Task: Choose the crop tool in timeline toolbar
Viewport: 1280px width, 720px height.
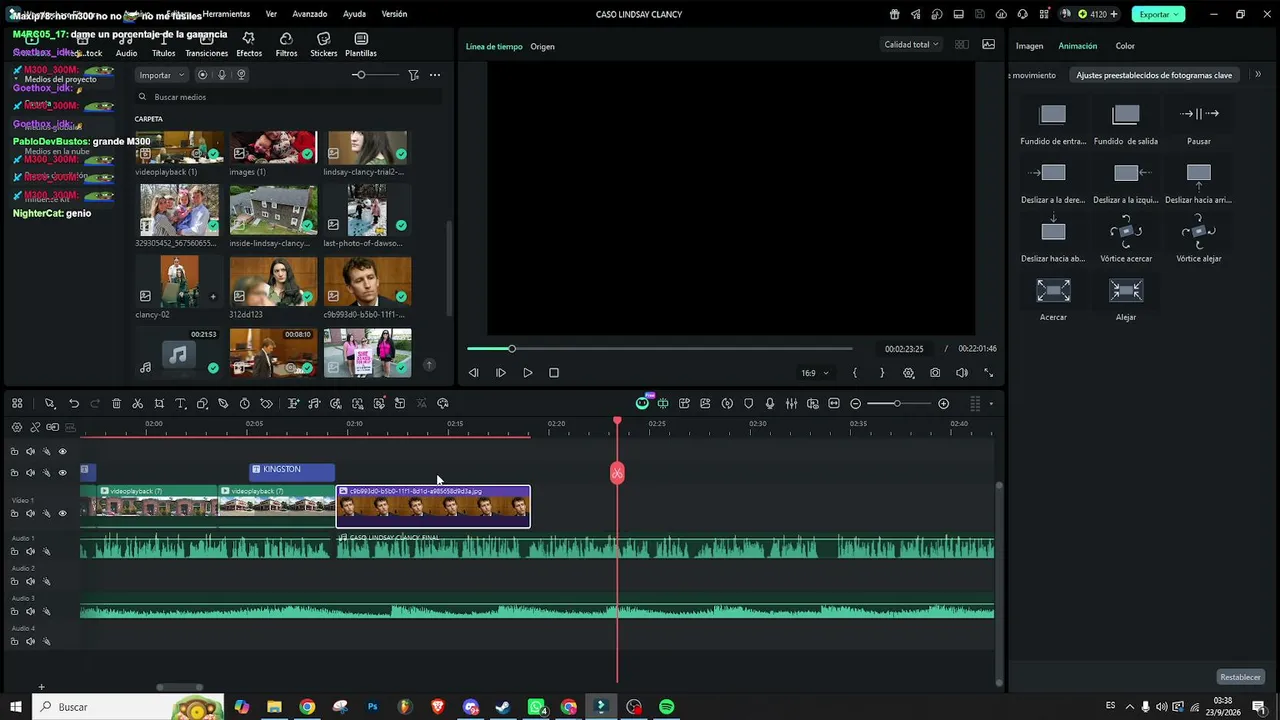Action: click(159, 404)
